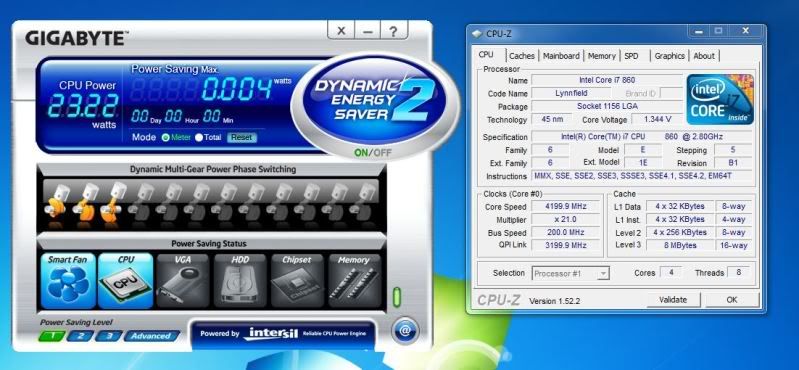
Task: Open help with the ? button
Action: click(393, 31)
